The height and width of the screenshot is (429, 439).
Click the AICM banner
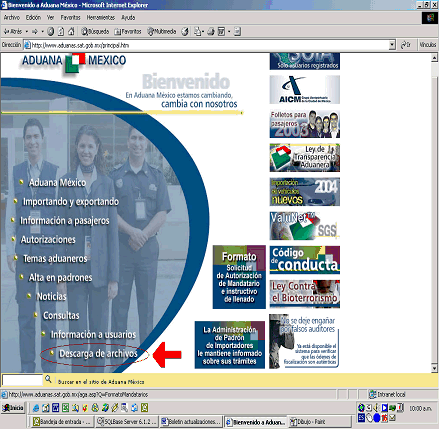(x=305, y=90)
